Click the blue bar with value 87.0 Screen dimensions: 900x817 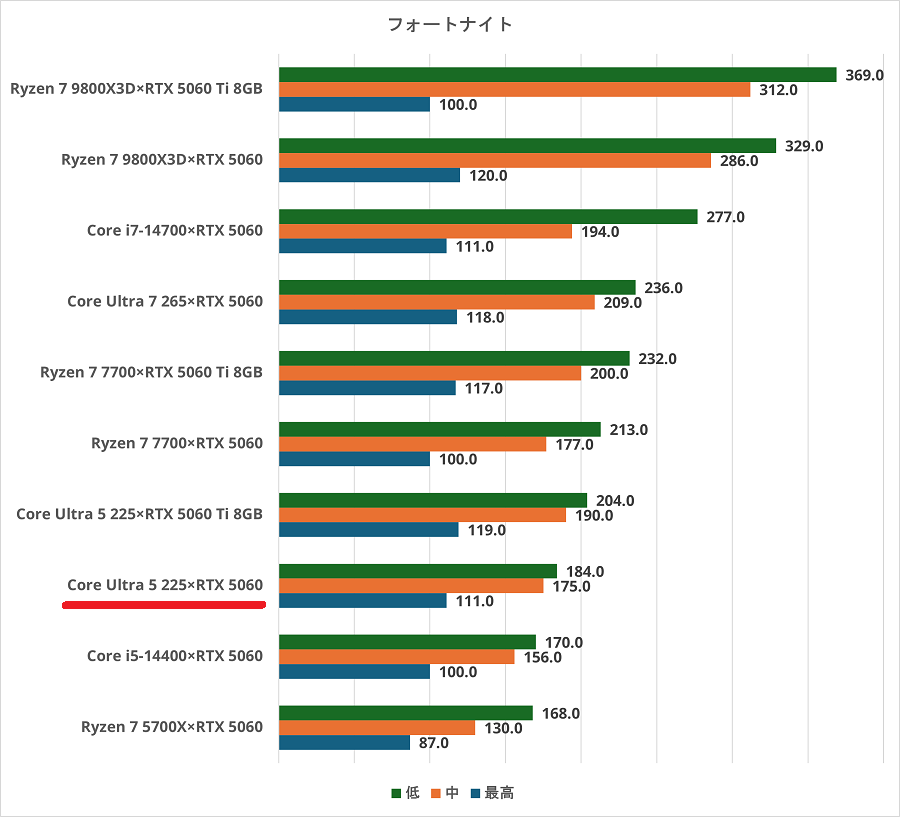click(344, 743)
